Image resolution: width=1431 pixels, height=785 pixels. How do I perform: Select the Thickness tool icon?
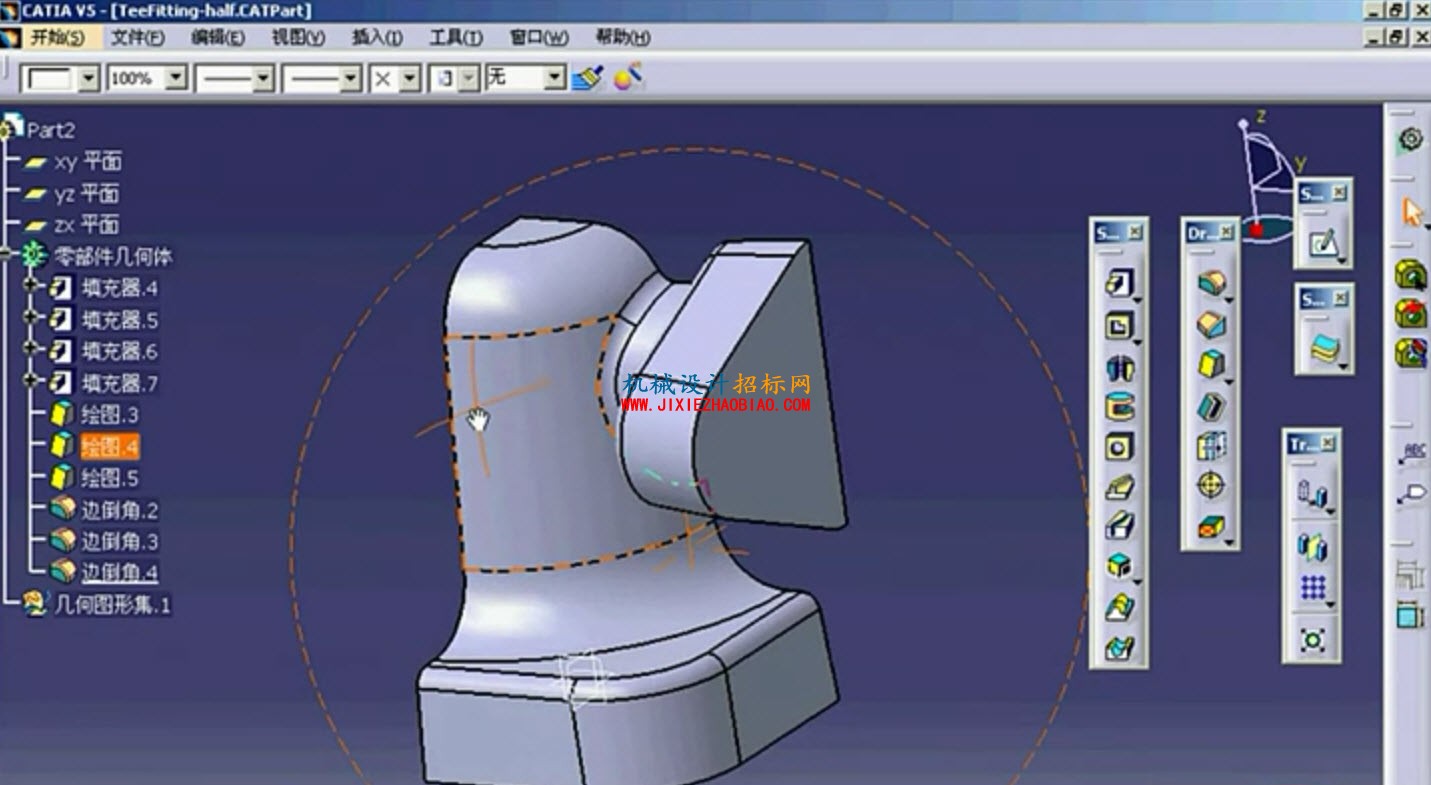tap(1211, 446)
